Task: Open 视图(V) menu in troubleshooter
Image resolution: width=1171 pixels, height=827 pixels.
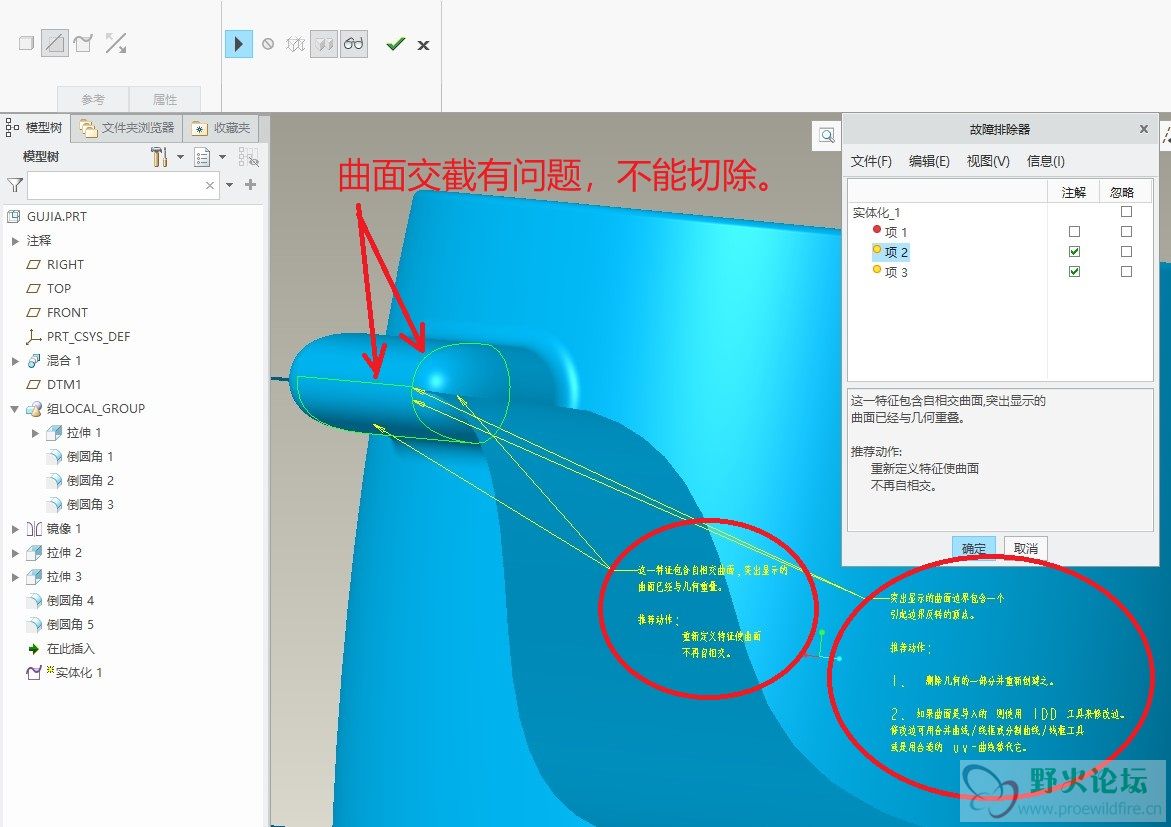Action: click(988, 161)
